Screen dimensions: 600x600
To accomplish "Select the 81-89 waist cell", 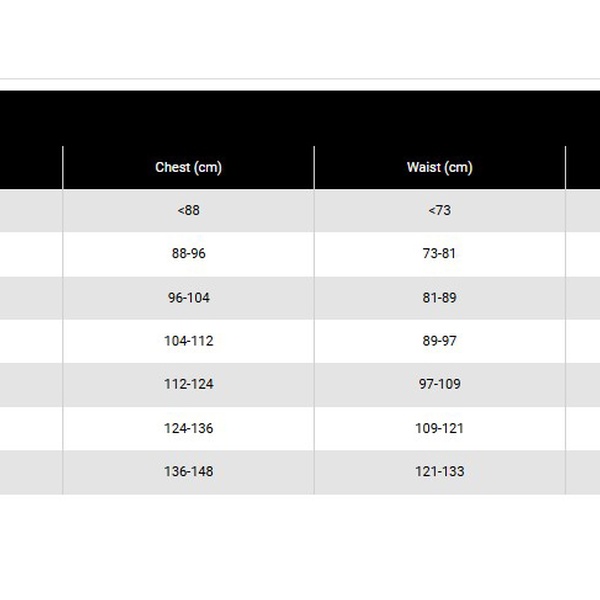I will (x=439, y=297).
